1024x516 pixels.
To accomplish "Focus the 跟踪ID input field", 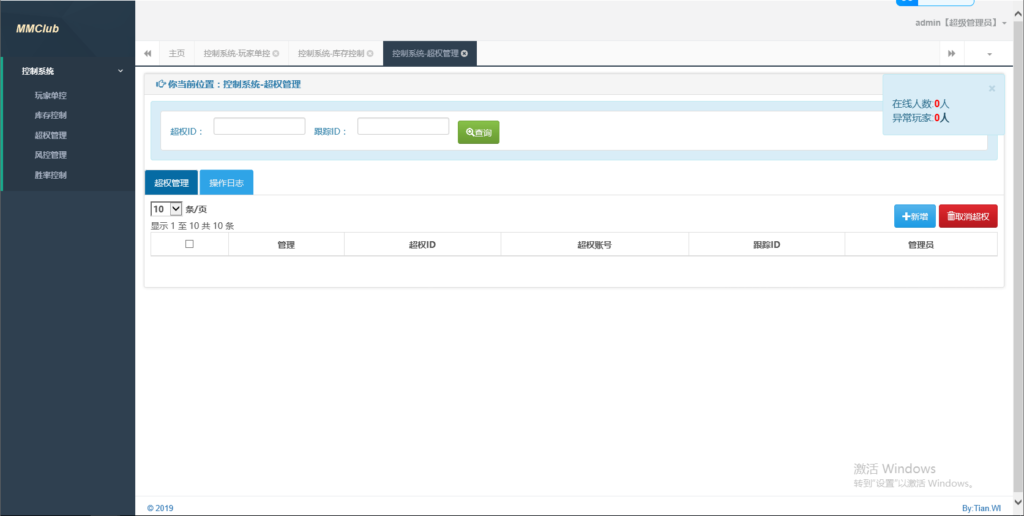I will [403, 126].
